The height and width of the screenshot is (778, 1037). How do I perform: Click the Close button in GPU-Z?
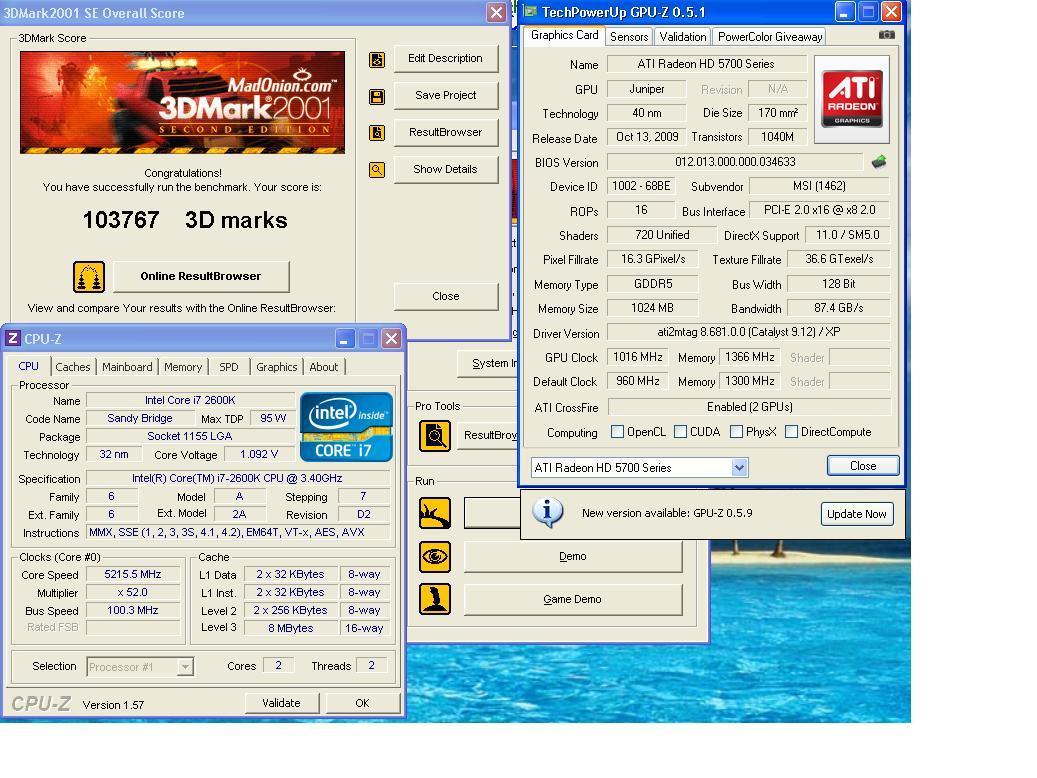point(863,466)
